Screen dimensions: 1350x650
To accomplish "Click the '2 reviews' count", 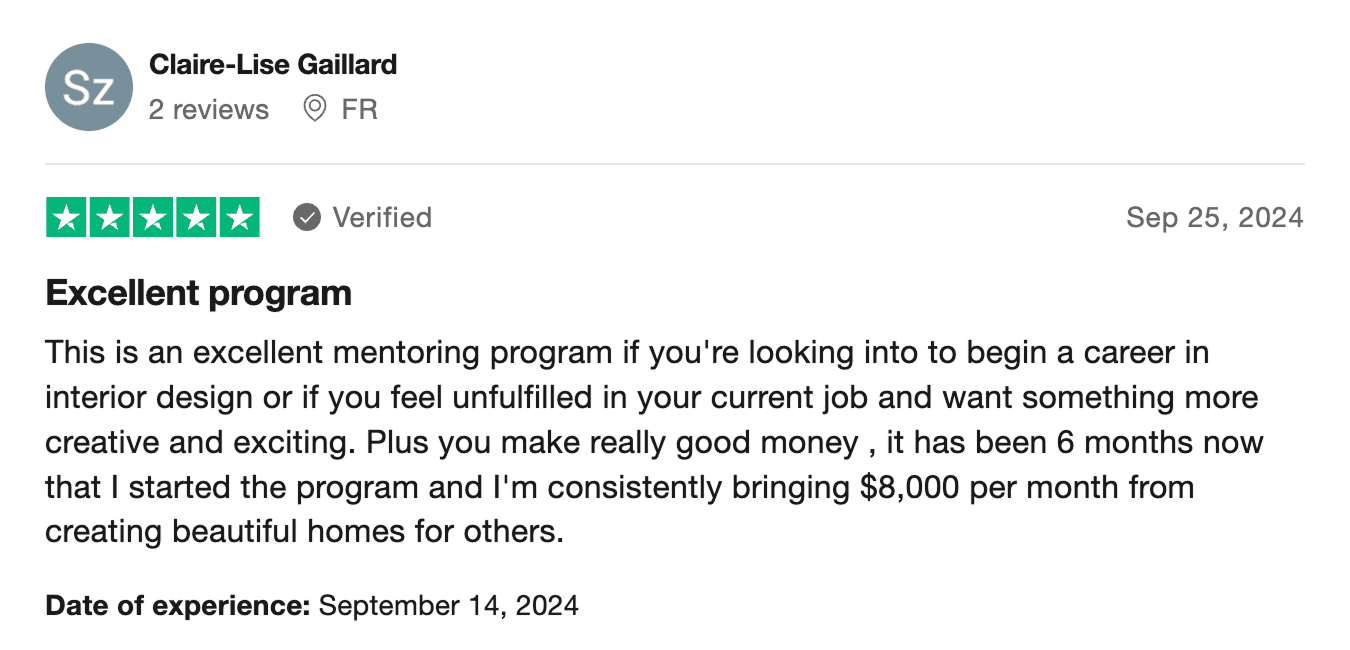I will pos(209,109).
